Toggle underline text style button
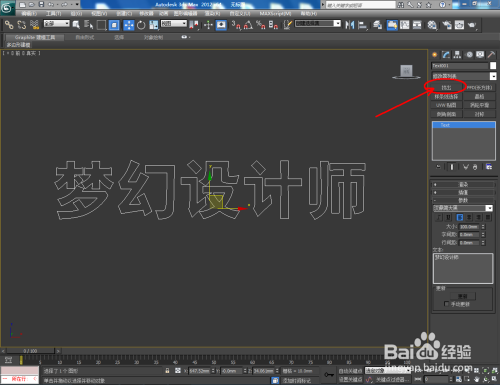Image resolution: width=500 pixels, height=385 pixels. [x=448, y=217]
